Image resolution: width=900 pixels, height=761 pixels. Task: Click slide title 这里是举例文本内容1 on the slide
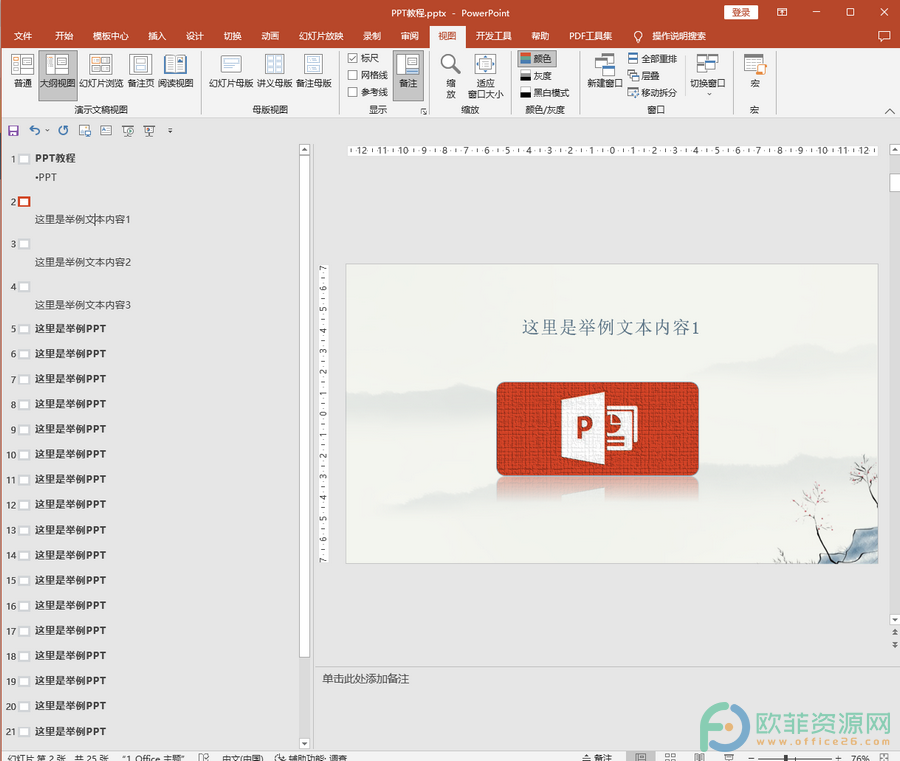(611, 328)
